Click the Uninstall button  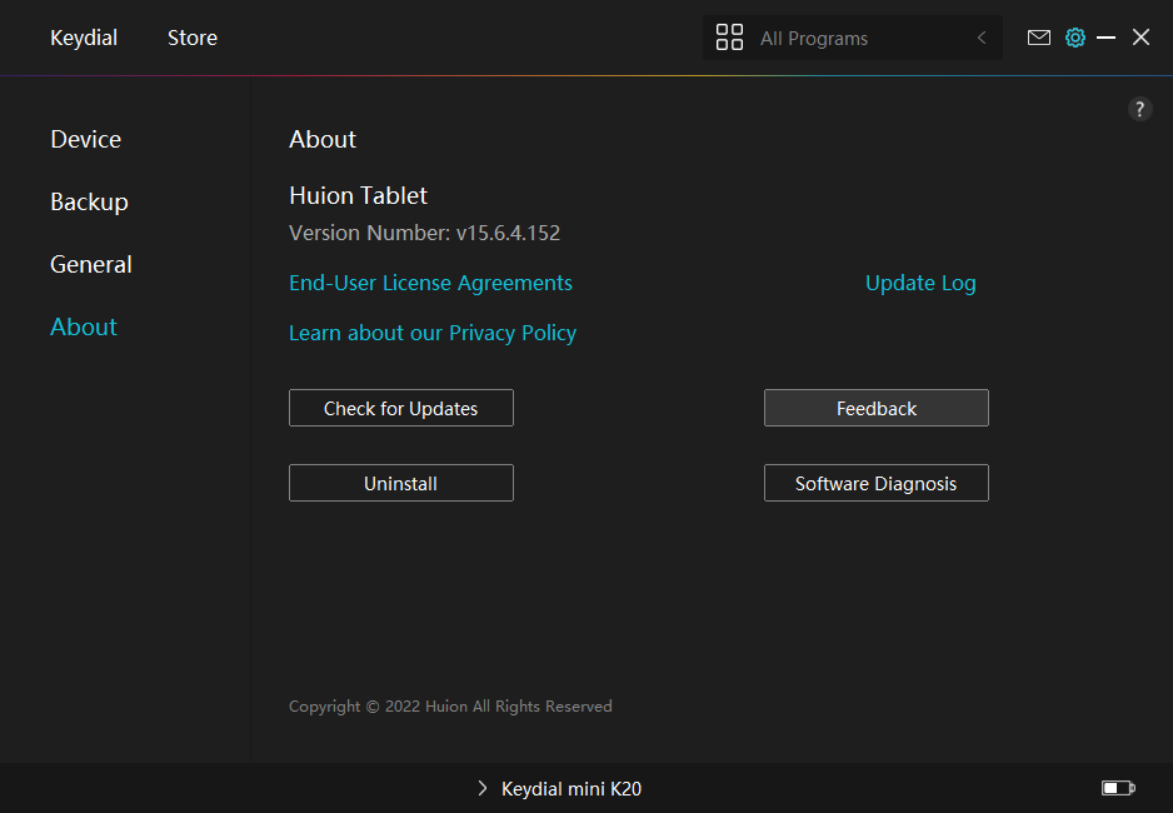[401, 483]
